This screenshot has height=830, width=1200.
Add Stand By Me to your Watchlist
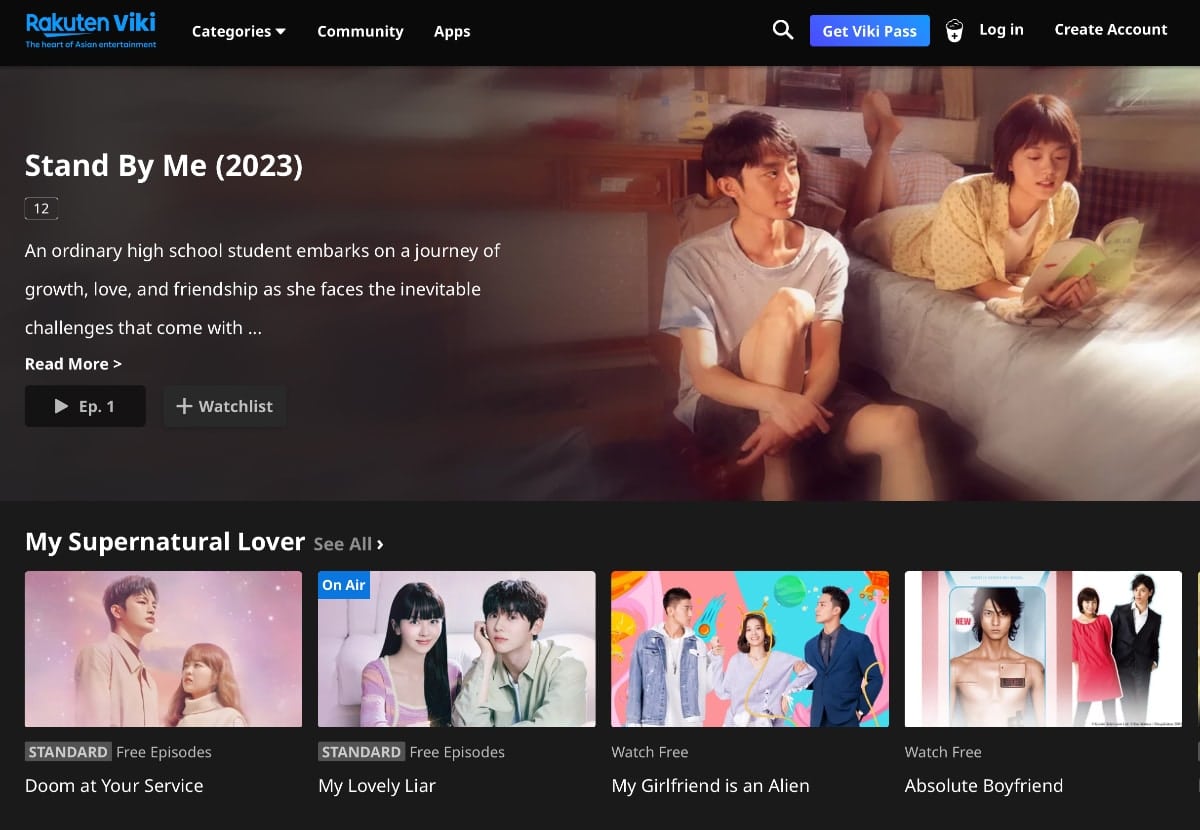point(224,406)
